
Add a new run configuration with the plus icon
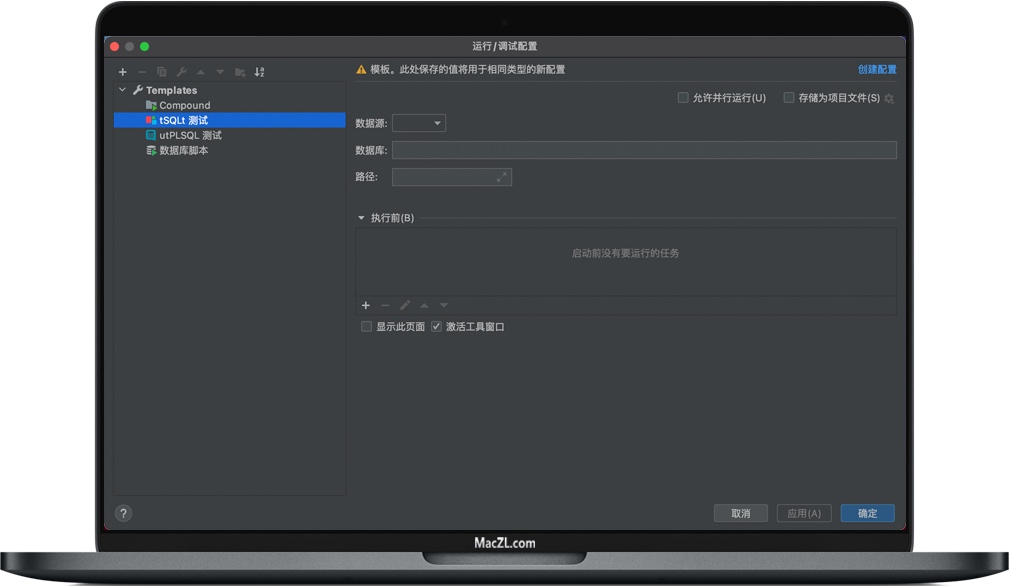122,71
